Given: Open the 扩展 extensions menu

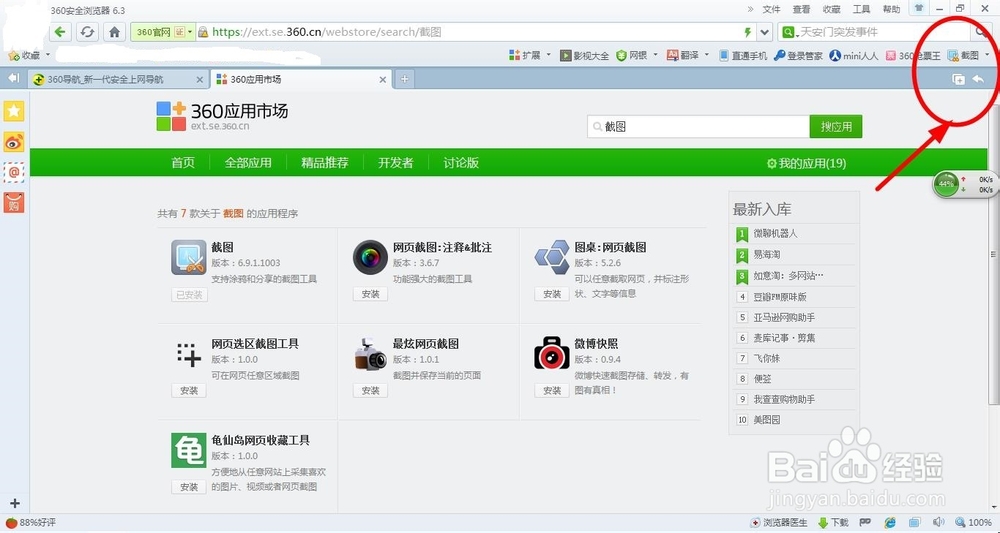Looking at the screenshot, I should (531, 55).
